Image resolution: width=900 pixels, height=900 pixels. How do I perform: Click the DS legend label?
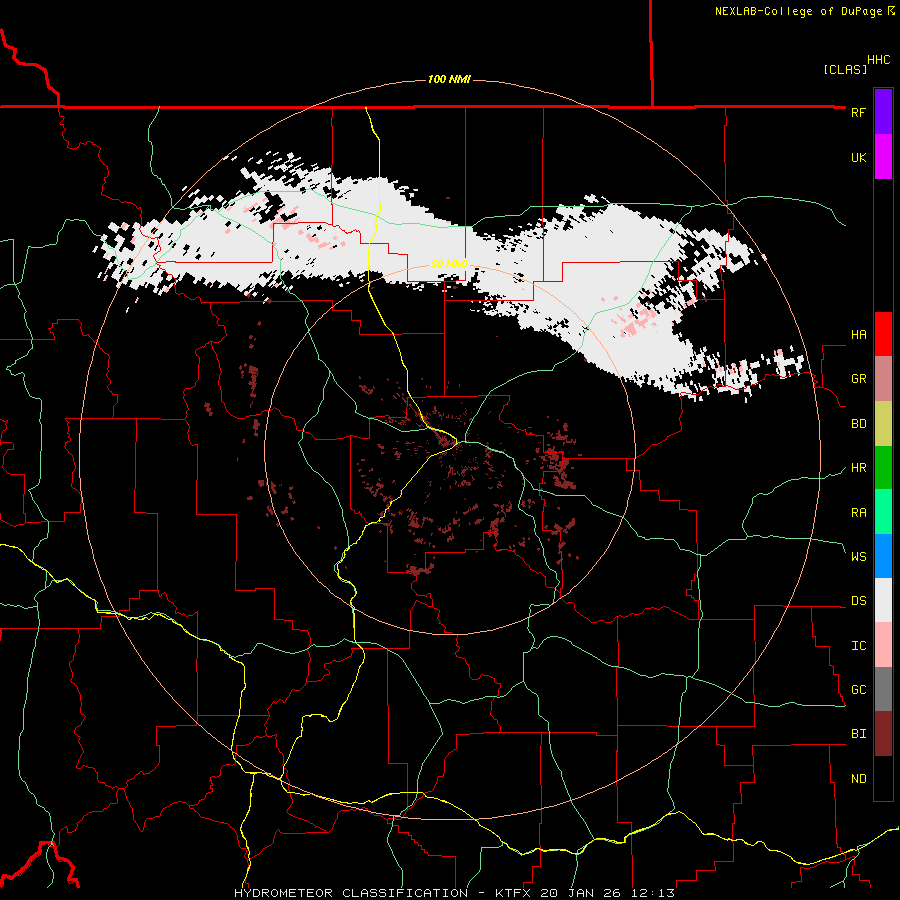858,601
